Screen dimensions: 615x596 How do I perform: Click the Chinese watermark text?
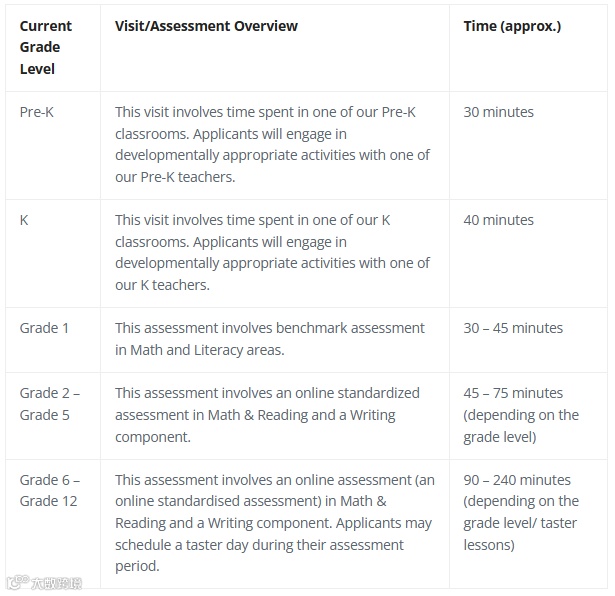[56, 583]
